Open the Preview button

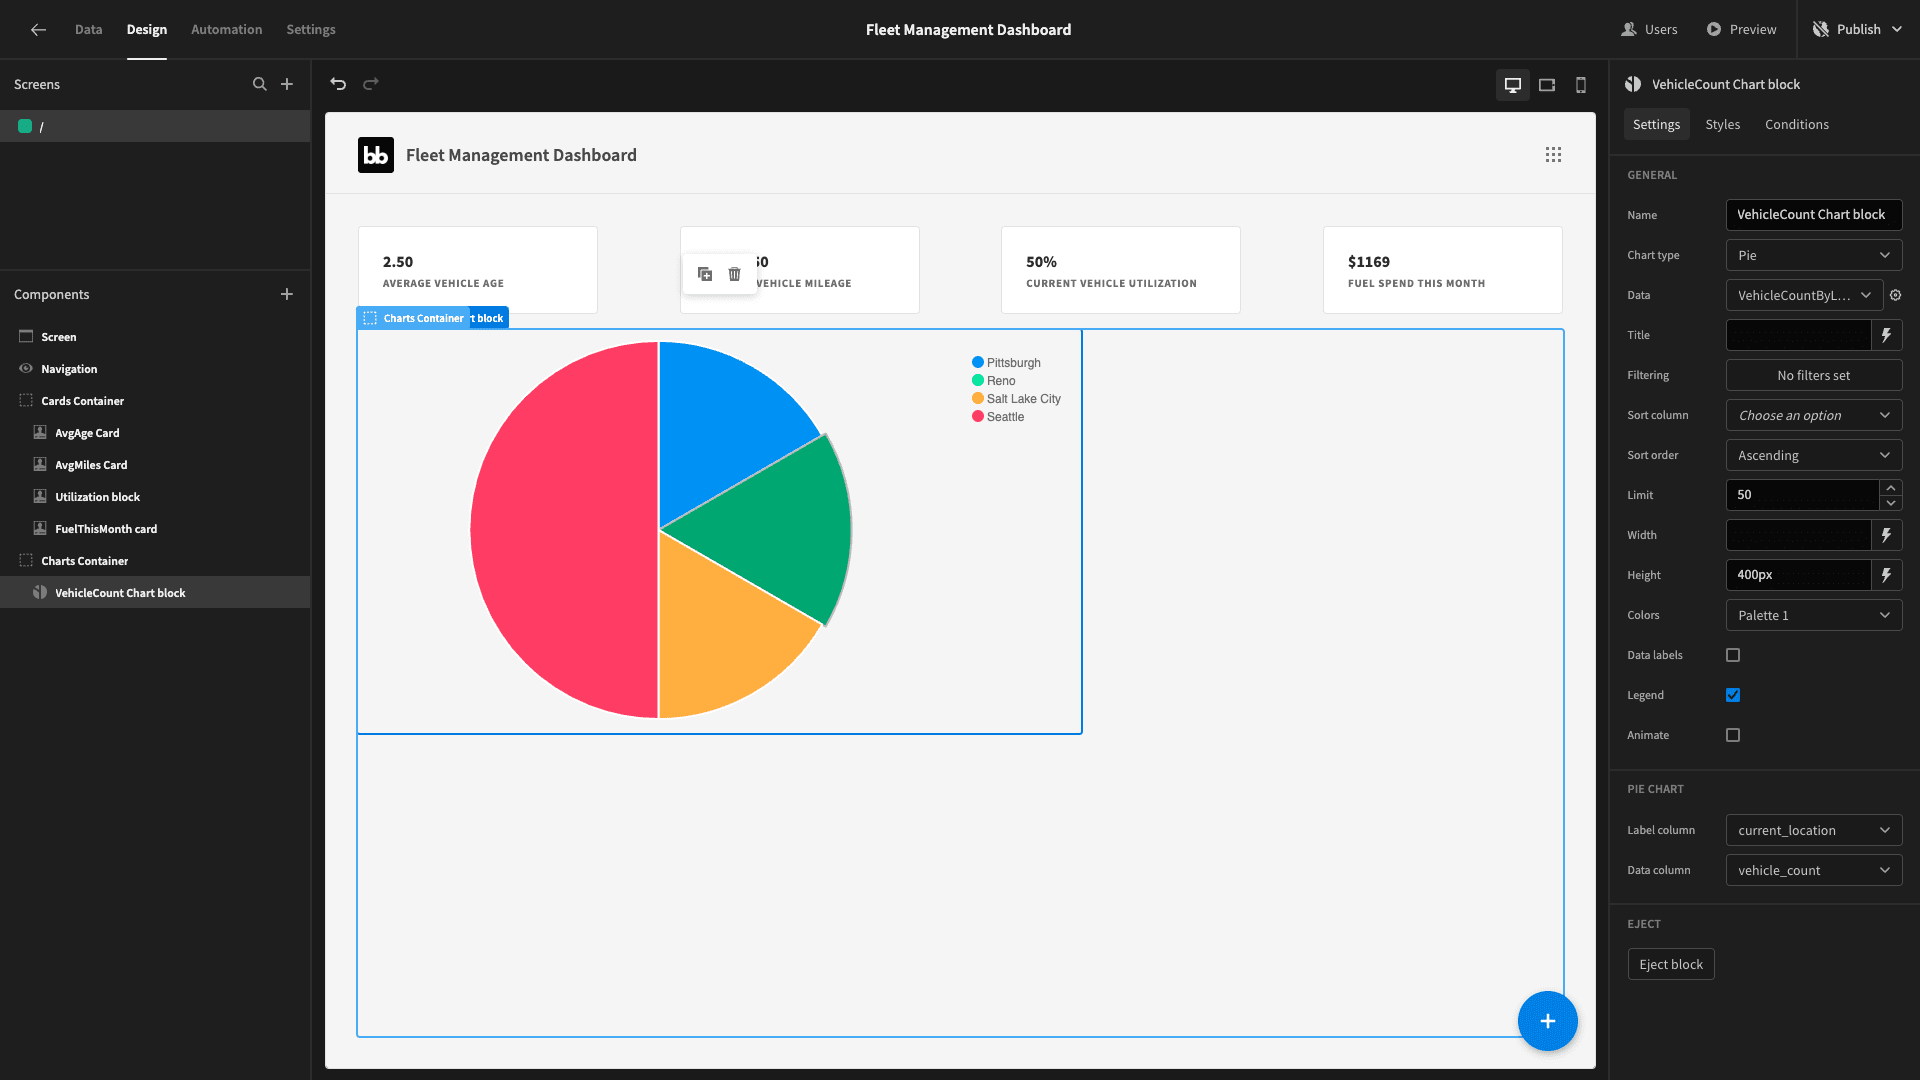tap(1741, 30)
